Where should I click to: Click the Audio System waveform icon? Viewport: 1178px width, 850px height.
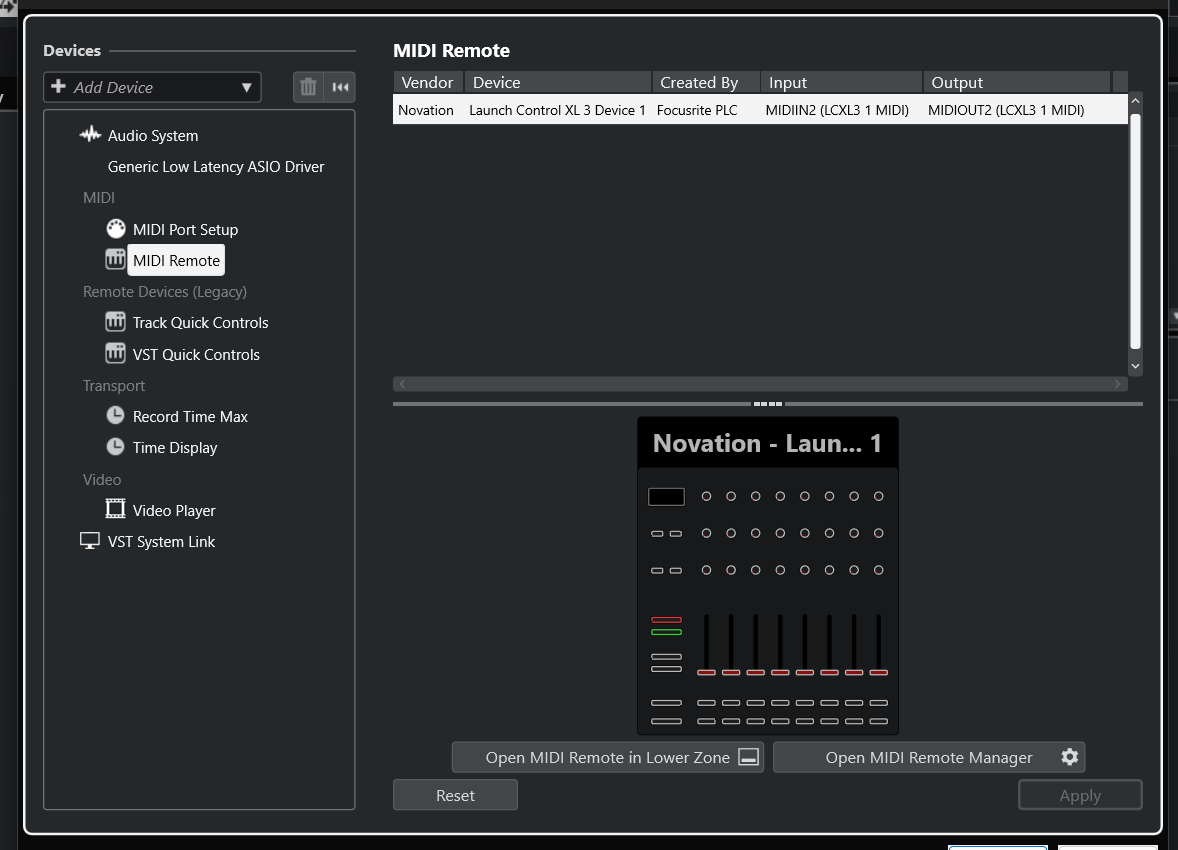point(90,135)
